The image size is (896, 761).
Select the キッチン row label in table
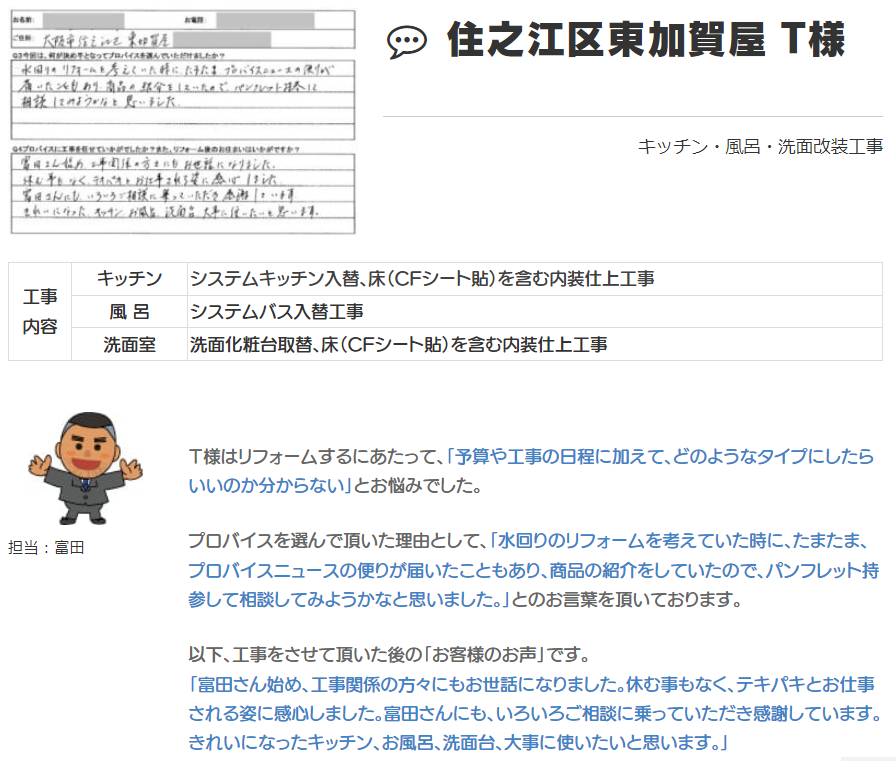tap(129, 279)
